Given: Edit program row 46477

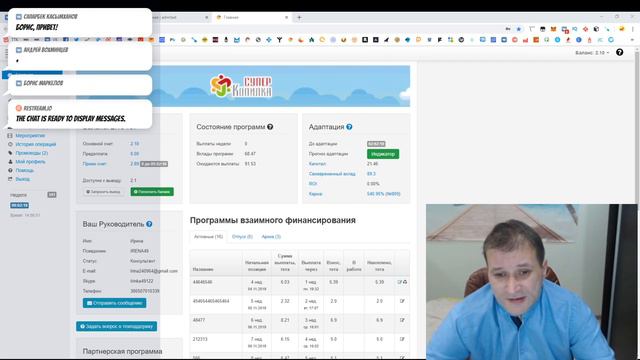Looking at the screenshot, I should click(x=402, y=320).
